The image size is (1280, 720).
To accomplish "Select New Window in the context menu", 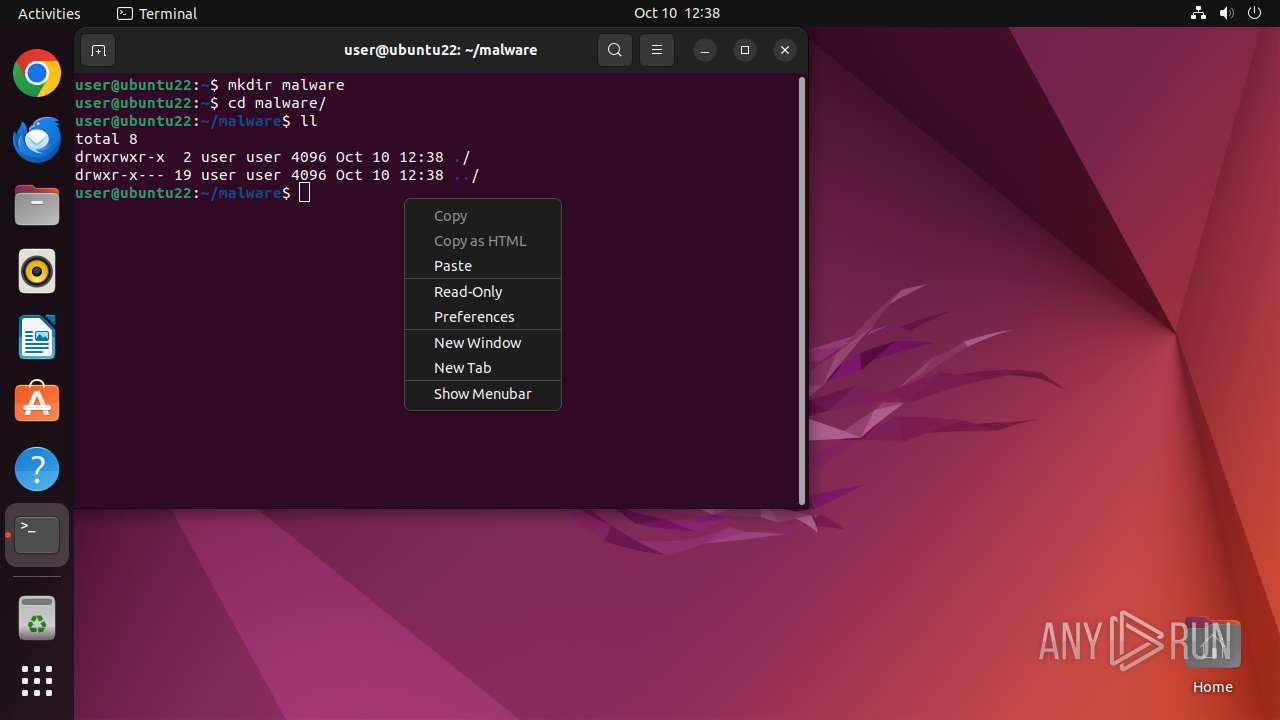I will click(x=483, y=342).
